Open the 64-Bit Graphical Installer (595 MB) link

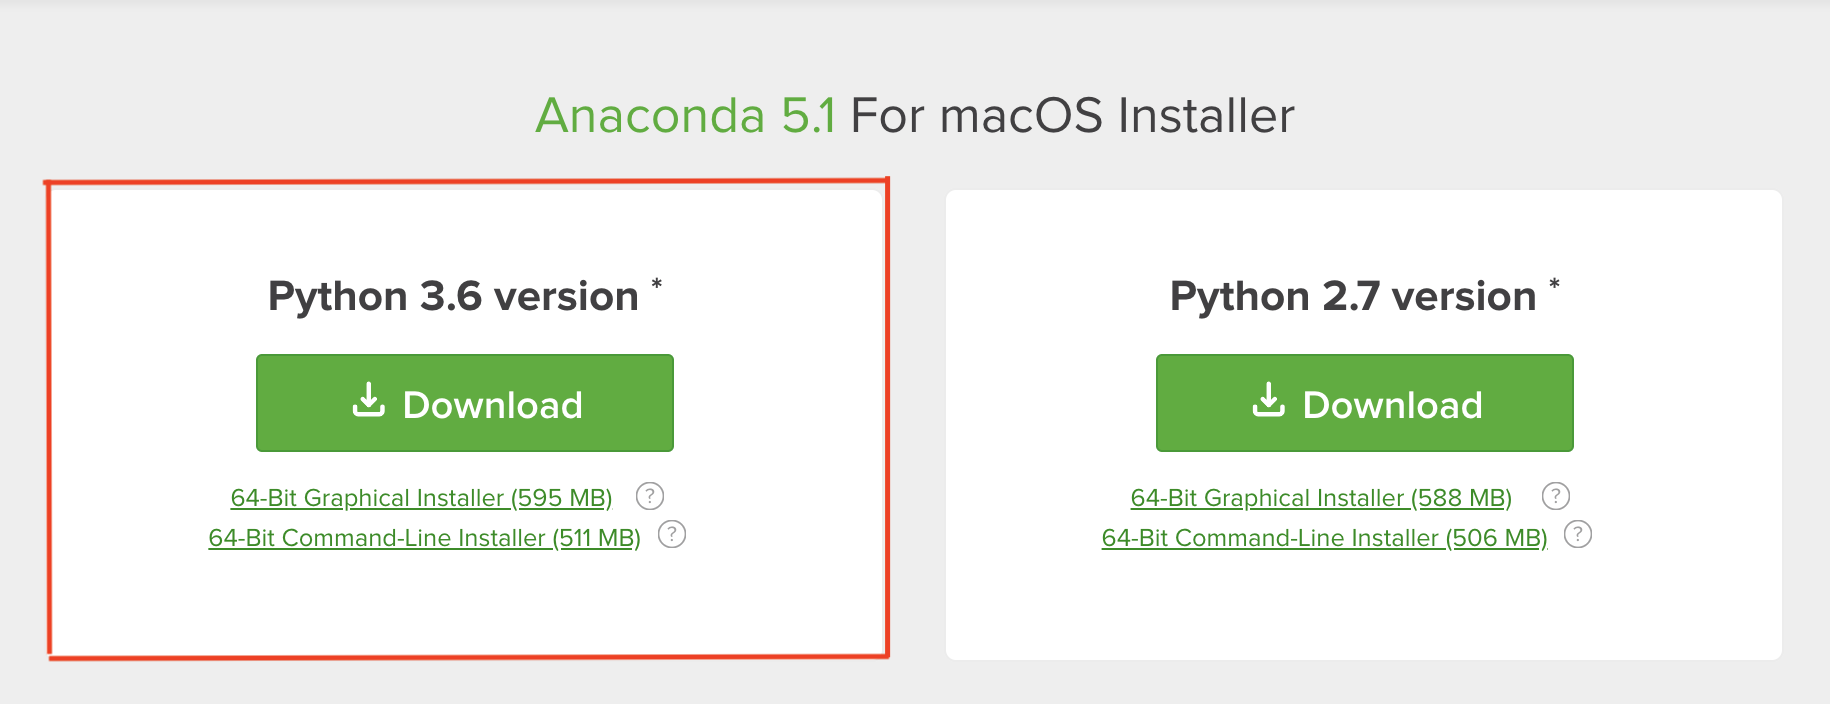pos(421,498)
